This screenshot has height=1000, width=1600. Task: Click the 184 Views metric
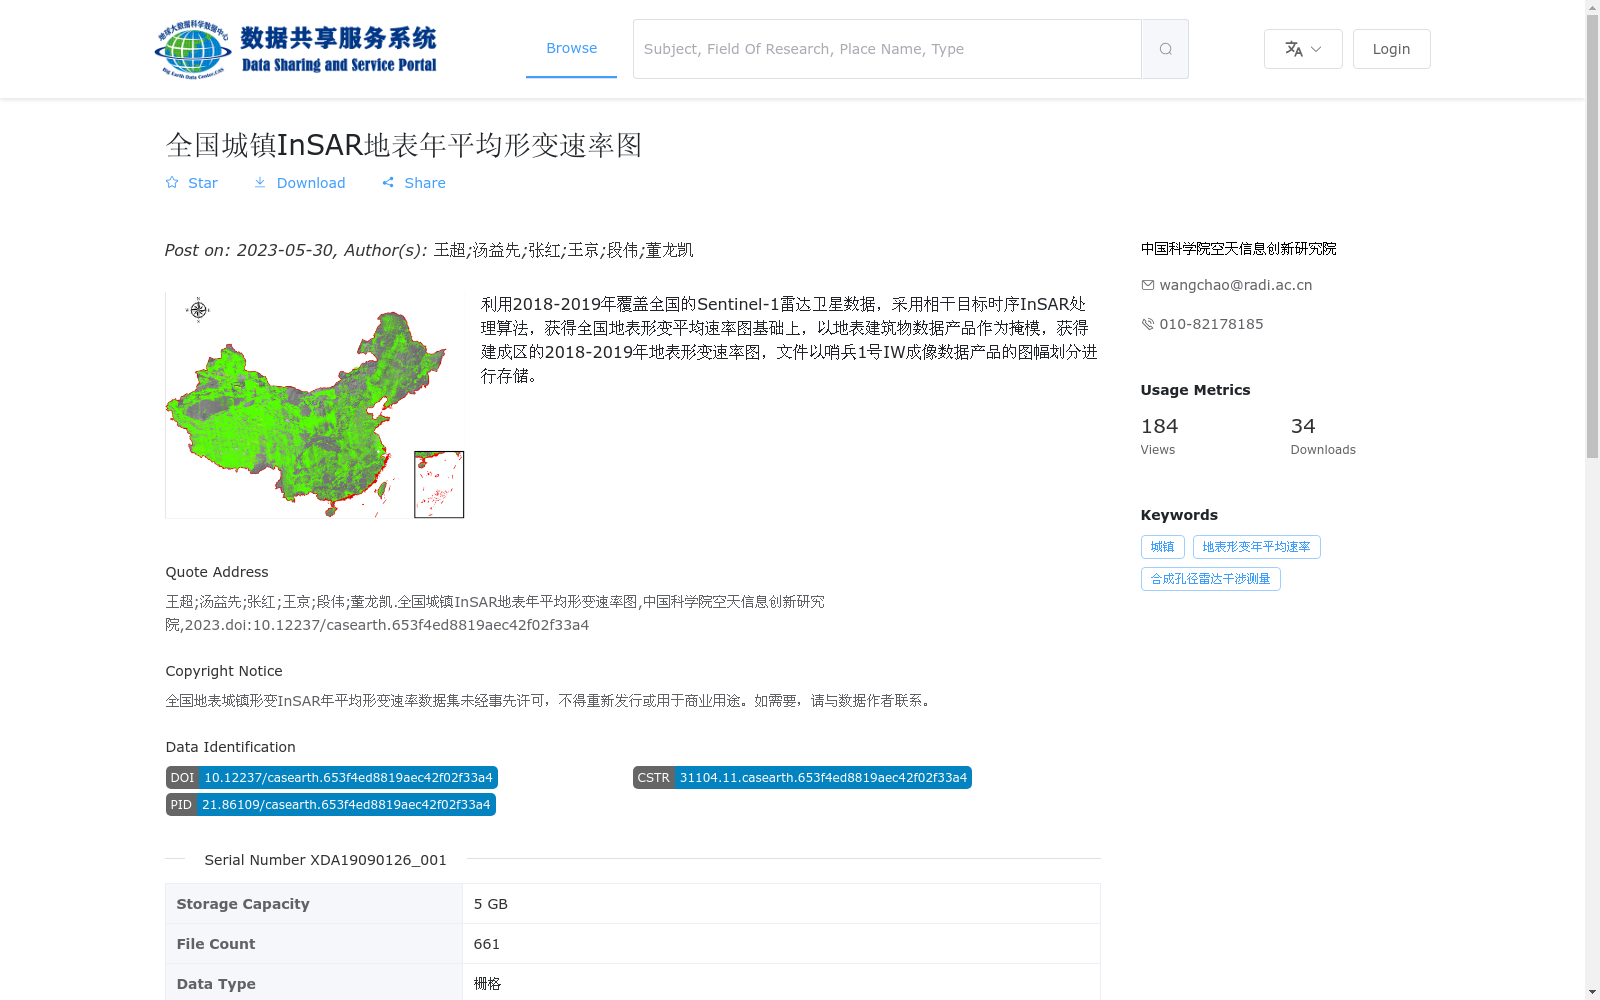tap(1160, 436)
